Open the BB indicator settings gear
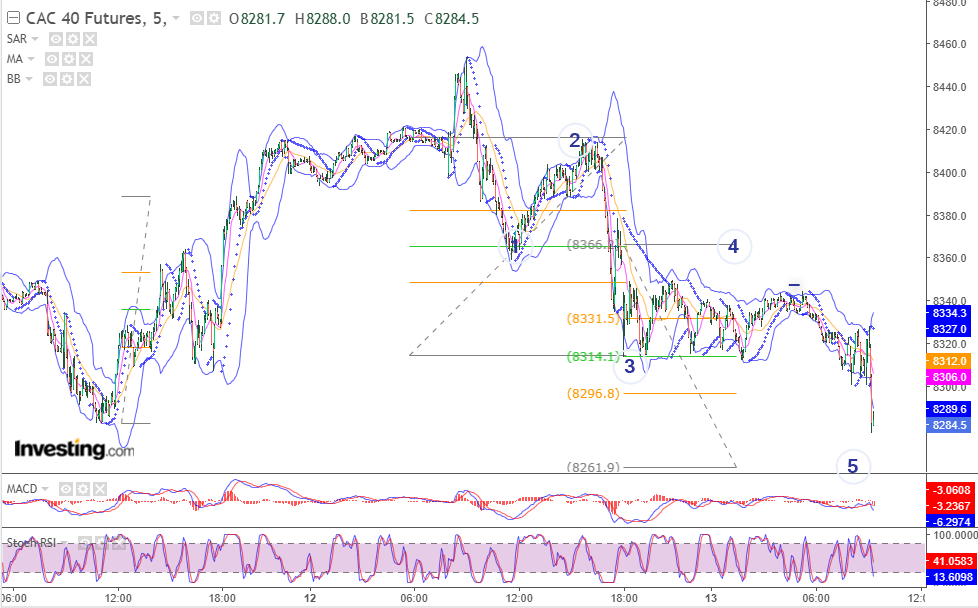The width and height of the screenshot is (978, 608). tap(67, 79)
